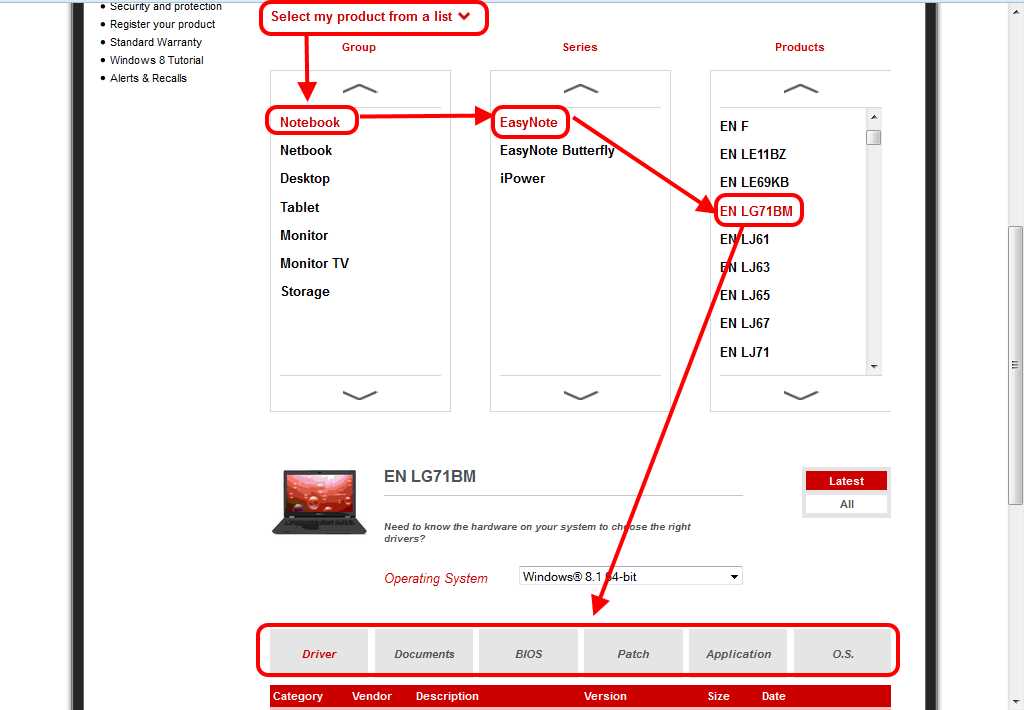Click the Group list down chevron
This screenshot has width=1024, height=710.
coord(360,395)
